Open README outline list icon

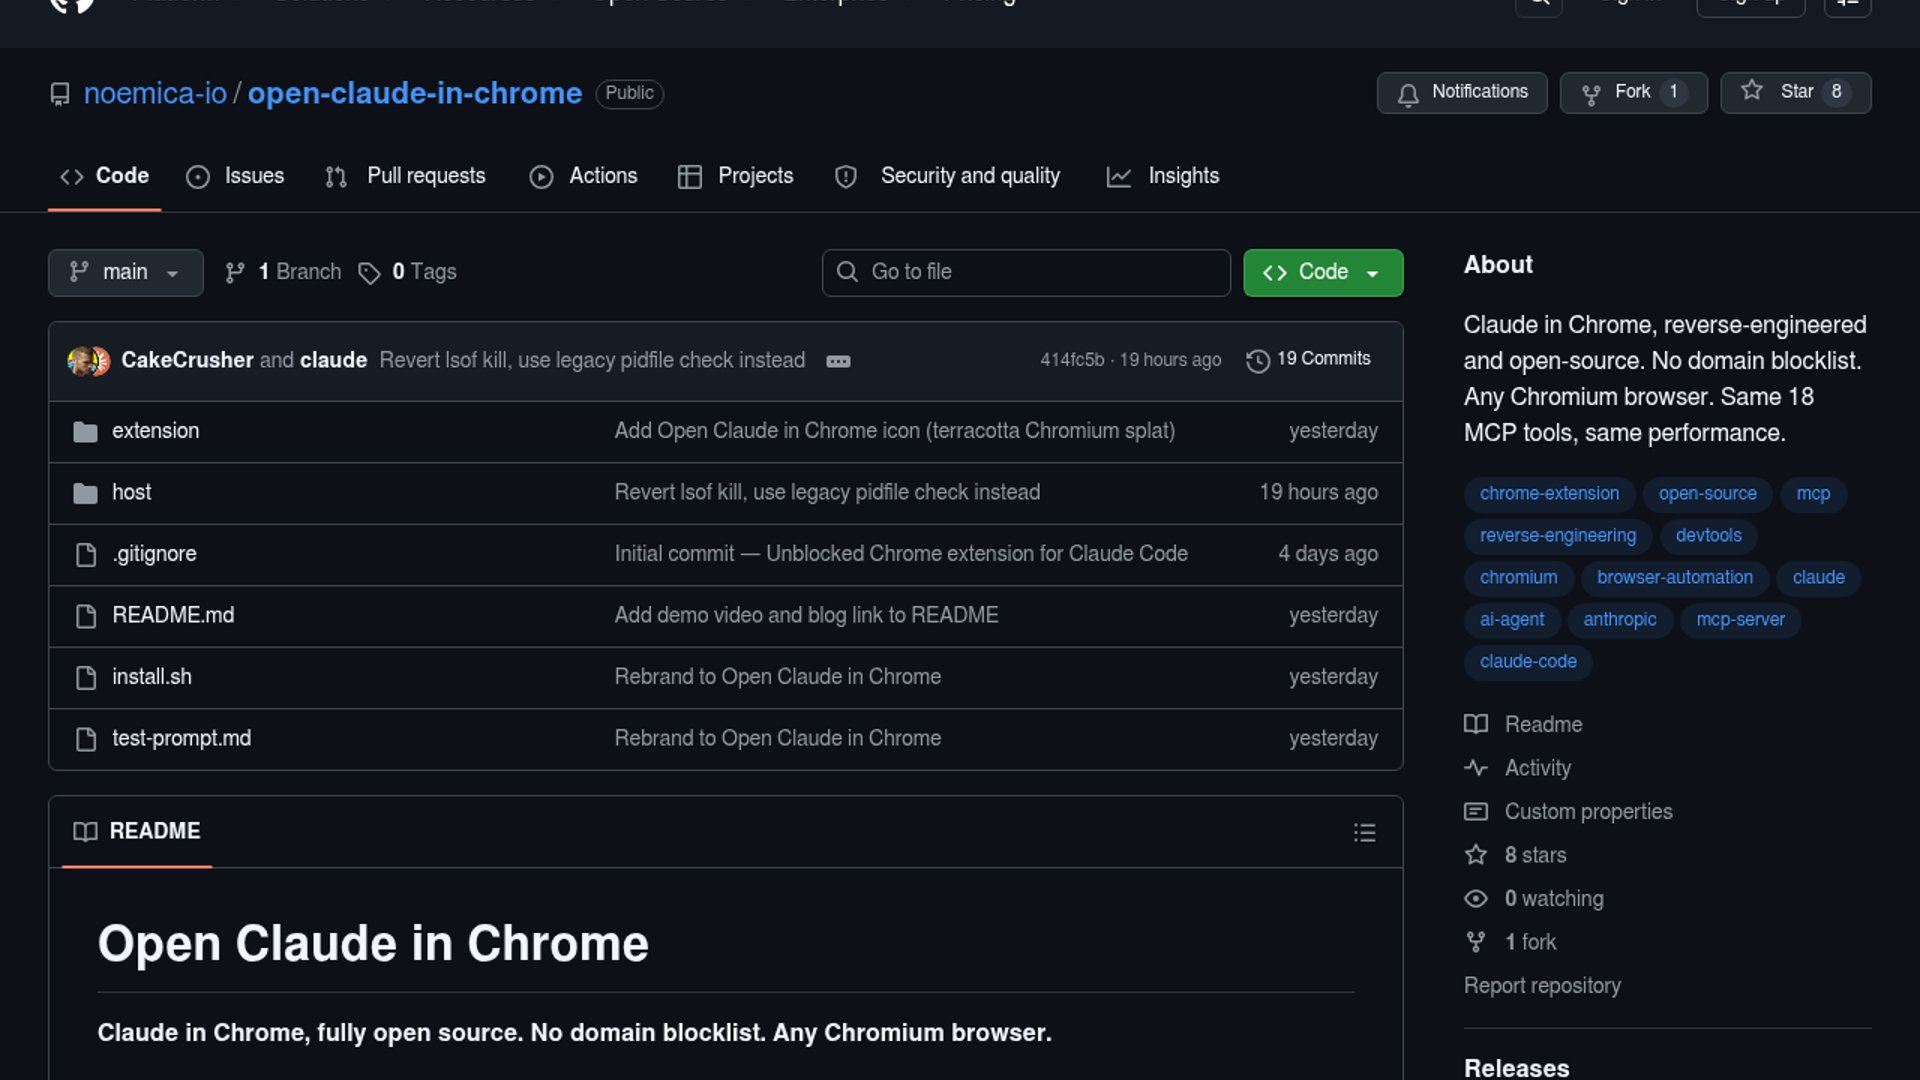click(x=1364, y=832)
